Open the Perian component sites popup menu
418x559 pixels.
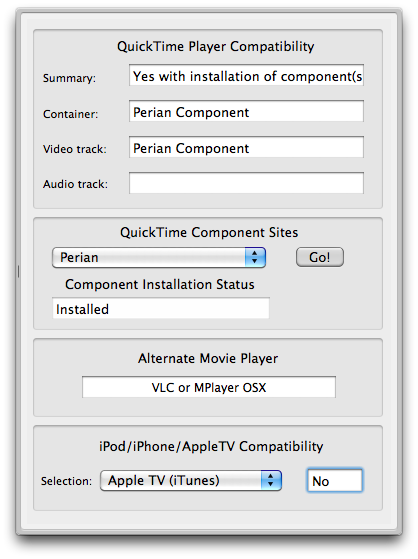point(159,257)
